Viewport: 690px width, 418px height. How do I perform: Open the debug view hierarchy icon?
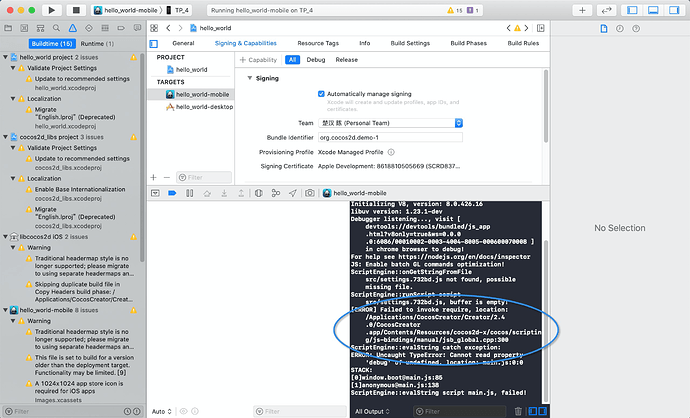pyautogui.click(x=259, y=193)
